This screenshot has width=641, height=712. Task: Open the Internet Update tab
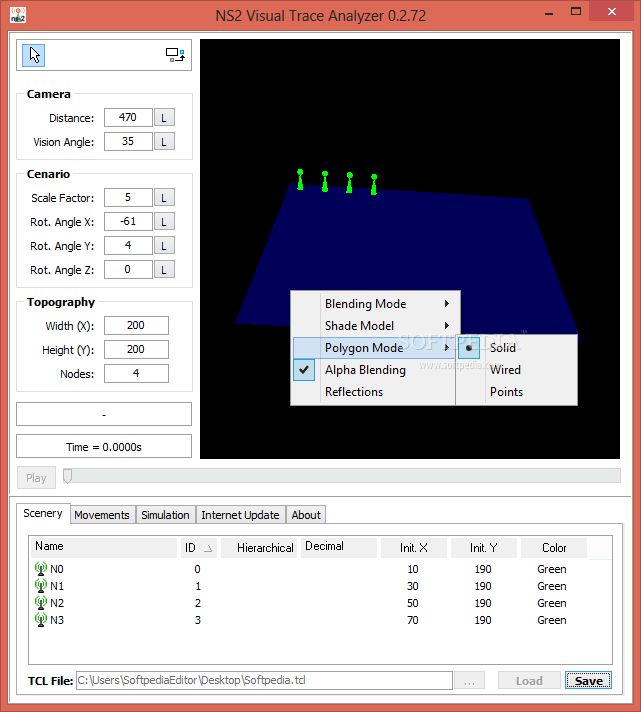pos(240,515)
